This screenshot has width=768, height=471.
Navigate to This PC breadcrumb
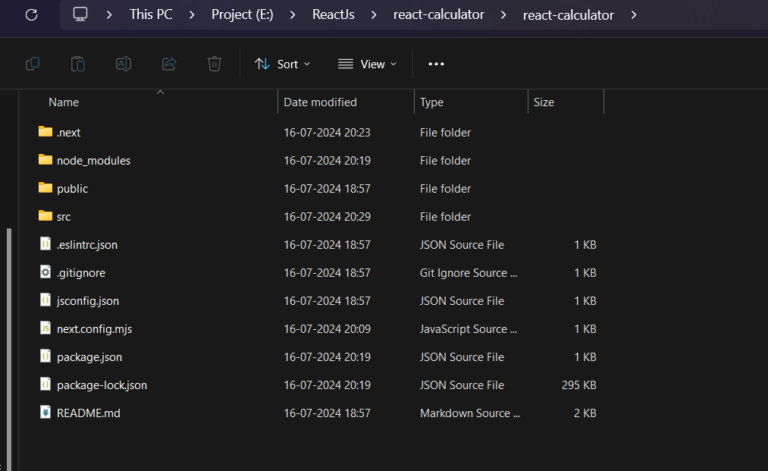coord(151,15)
